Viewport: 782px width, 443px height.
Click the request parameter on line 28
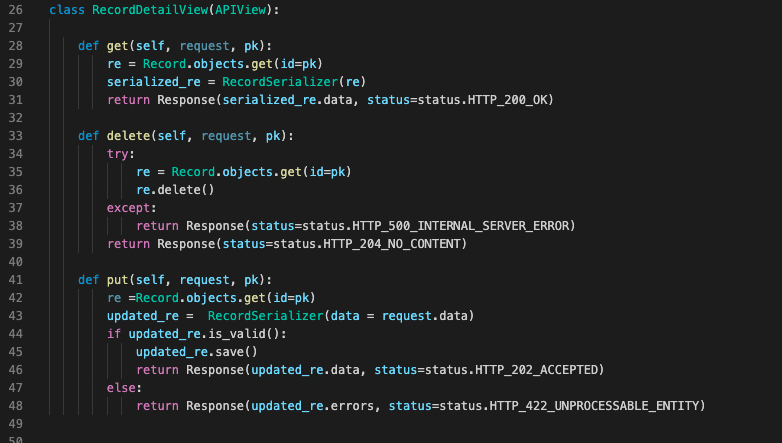204,46
